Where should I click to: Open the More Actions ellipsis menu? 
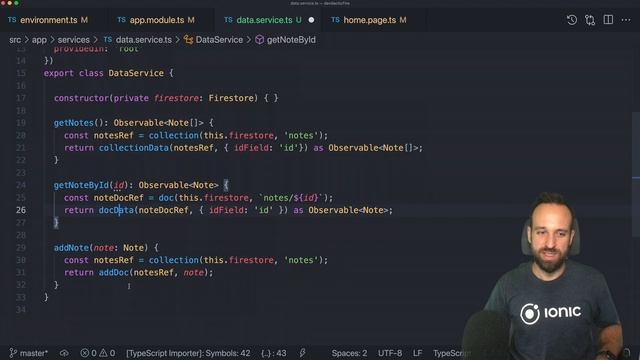626,20
